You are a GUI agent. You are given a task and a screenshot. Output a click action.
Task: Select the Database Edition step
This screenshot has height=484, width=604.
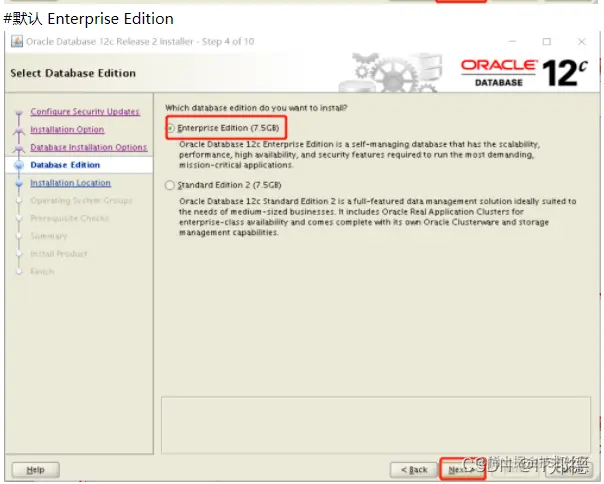pos(65,165)
